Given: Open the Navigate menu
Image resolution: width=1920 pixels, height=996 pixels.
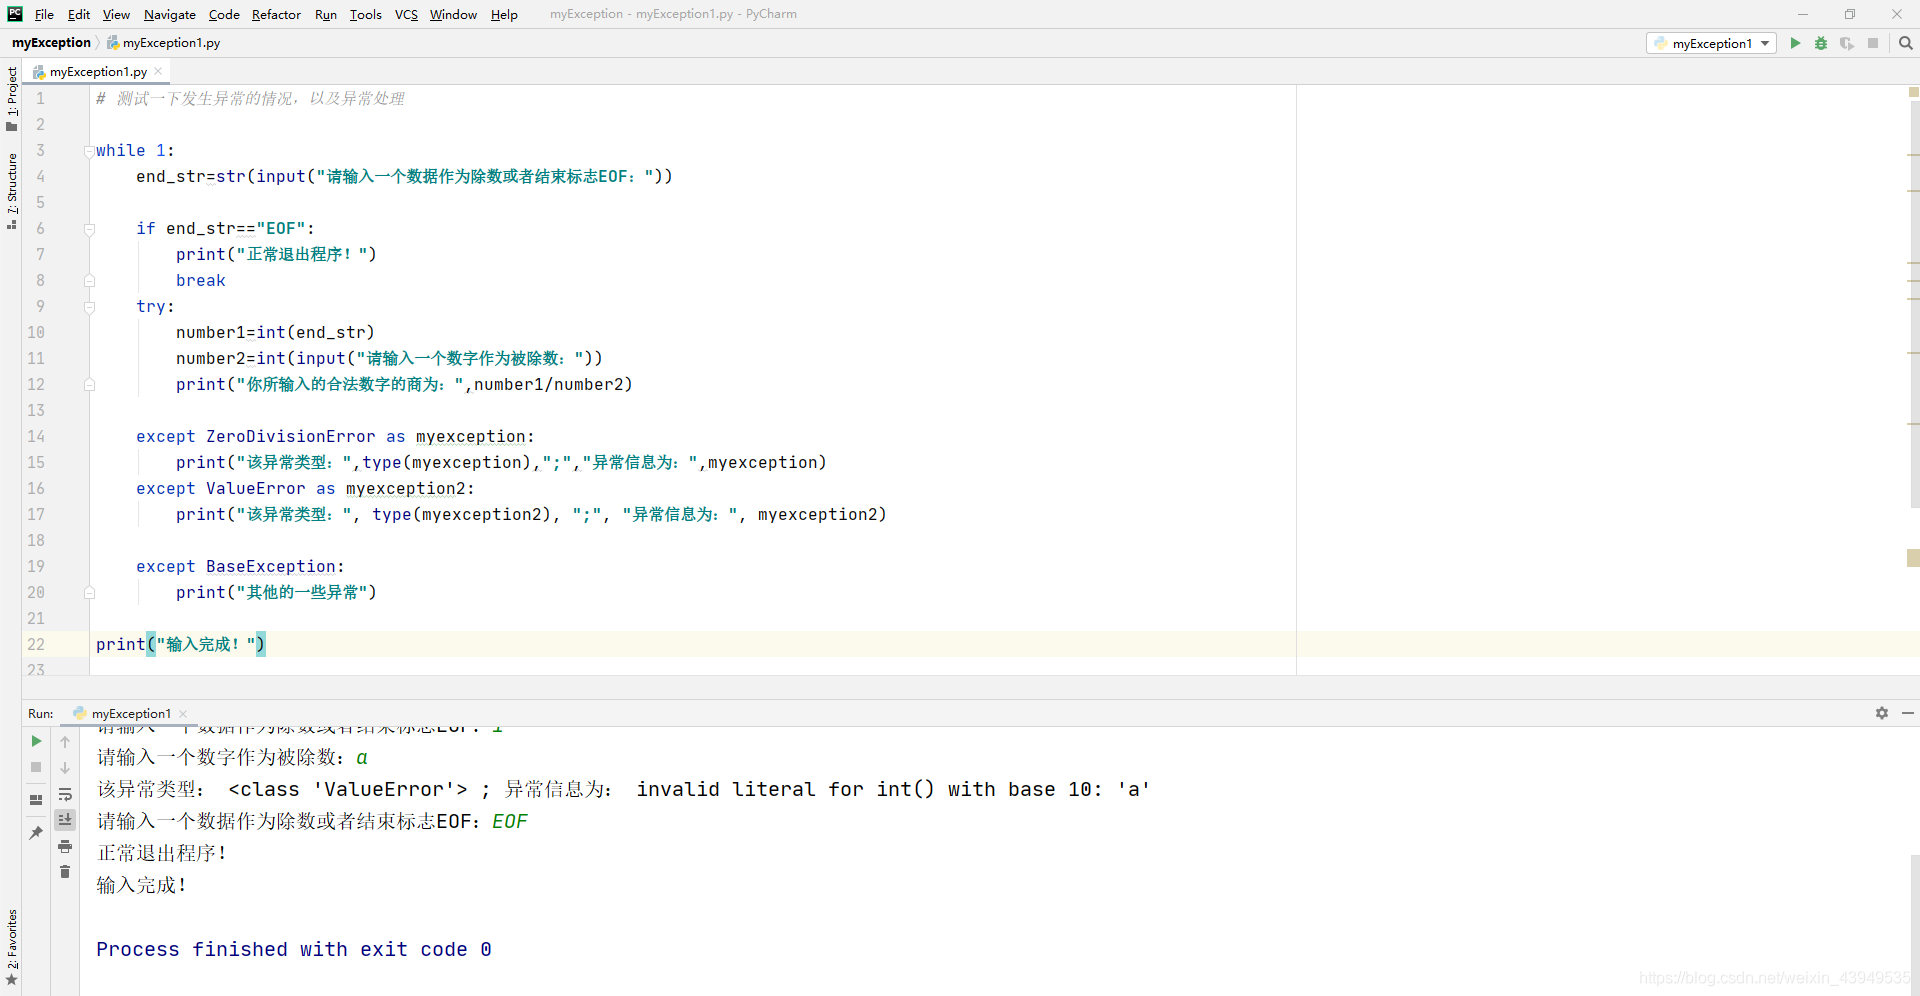Looking at the screenshot, I should (170, 14).
